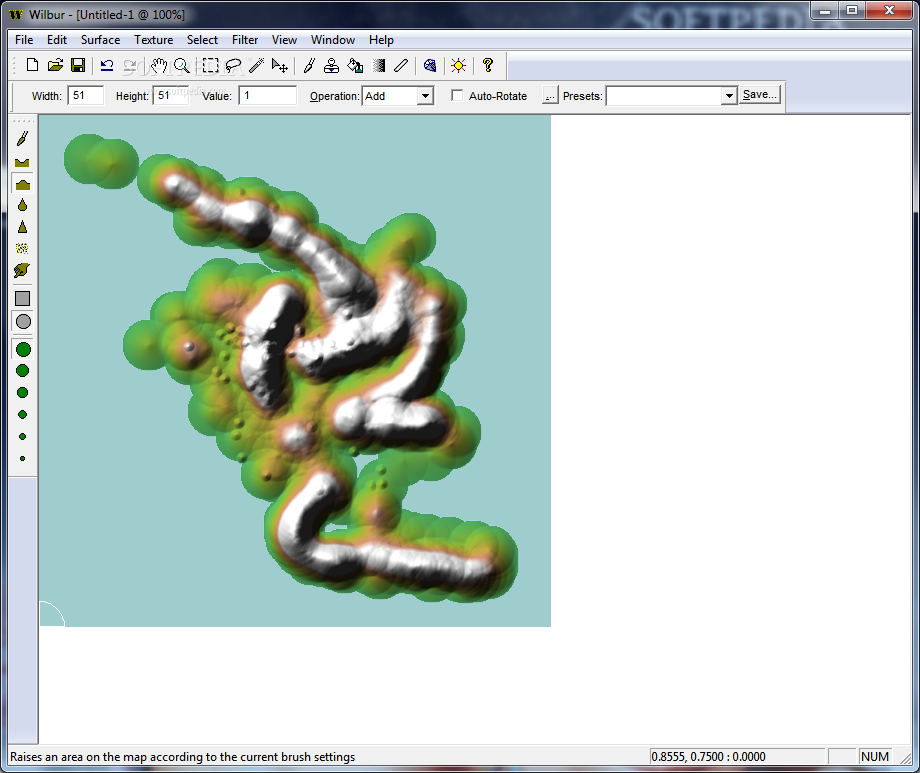Select the stamp tool in toolbar
The image size is (920, 773).
tap(332, 65)
